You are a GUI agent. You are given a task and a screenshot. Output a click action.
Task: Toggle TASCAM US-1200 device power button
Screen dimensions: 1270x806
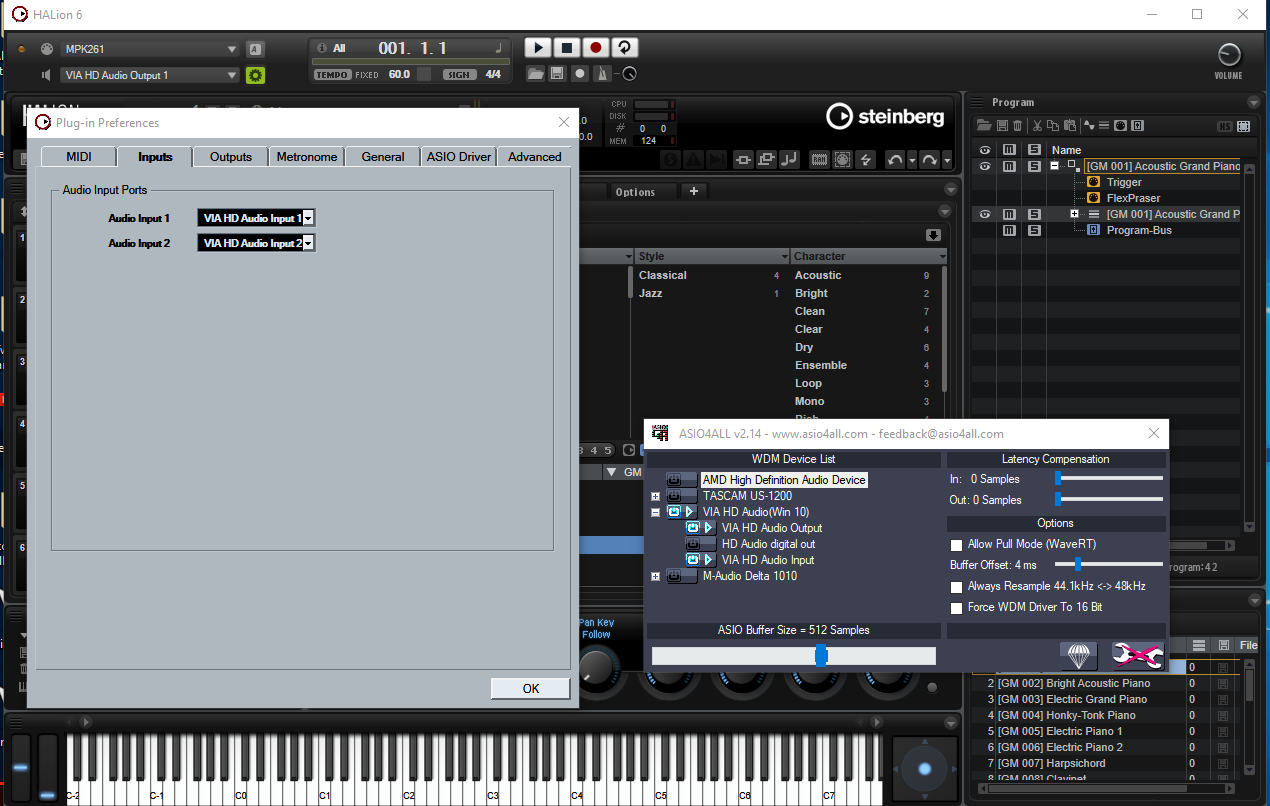pos(682,496)
